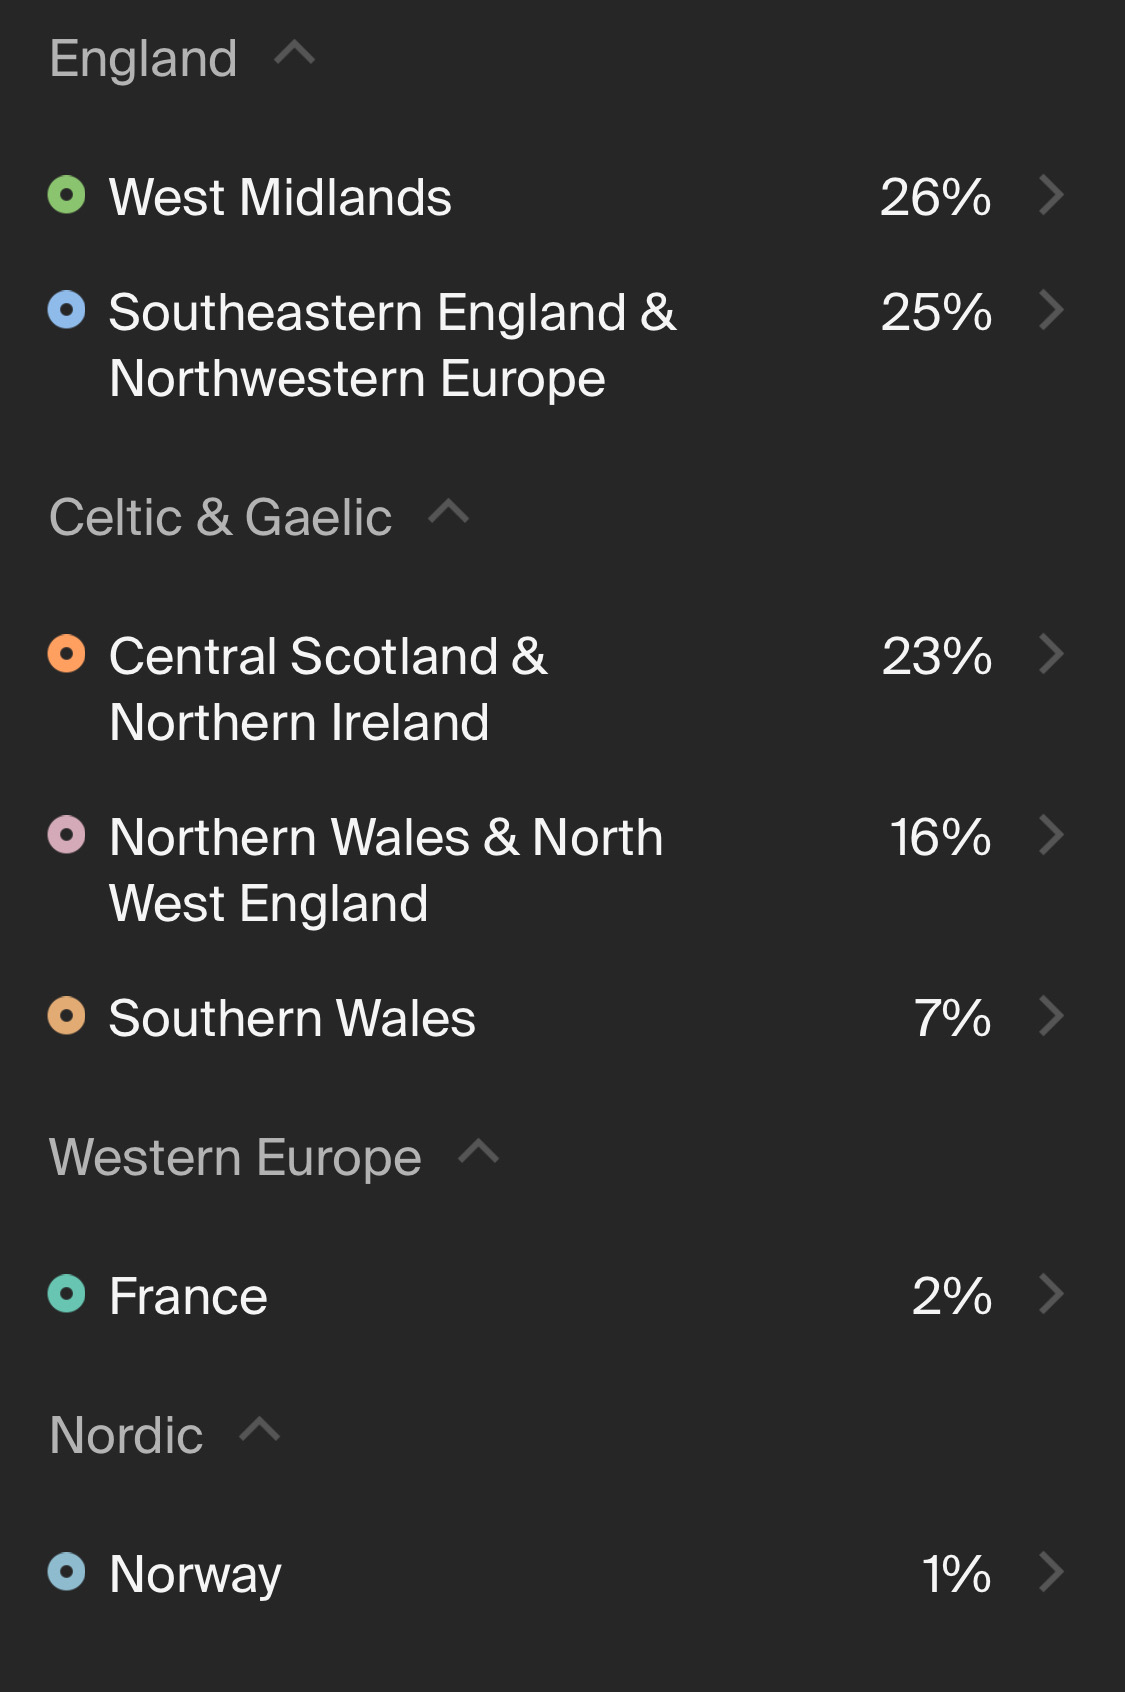Tap the arrow next to Central Scotland 23%
The width and height of the screenshot is (1125, 1692).
[1051, 655]
